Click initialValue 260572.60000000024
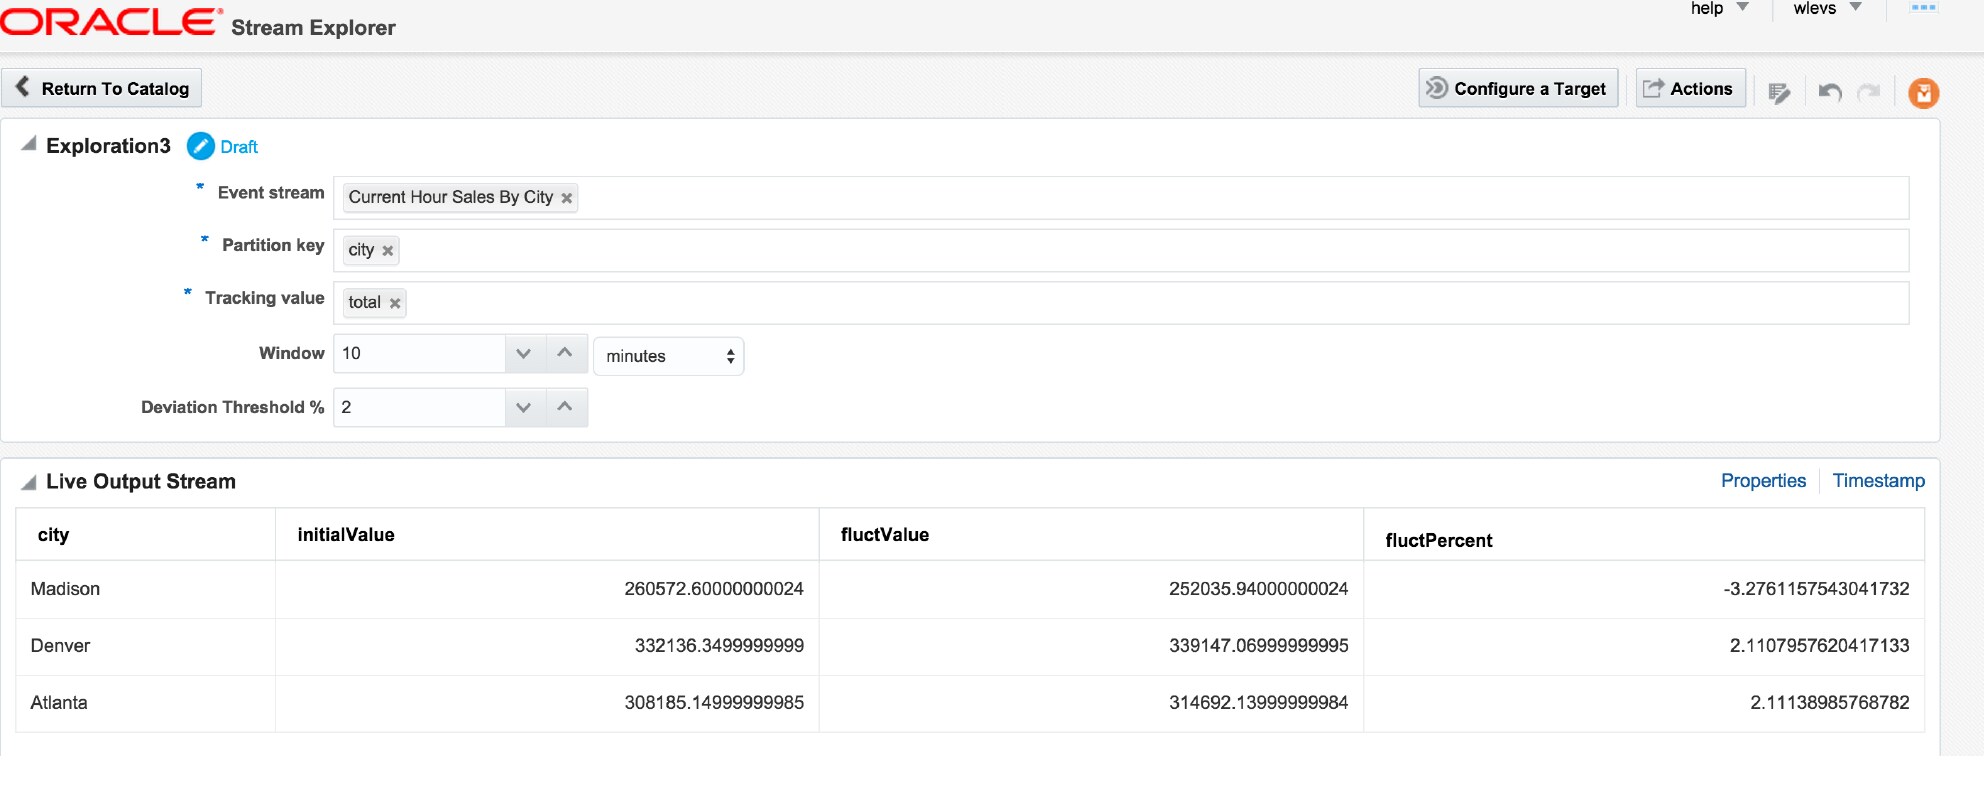1986x796 pixels. (x=714, y=589)
